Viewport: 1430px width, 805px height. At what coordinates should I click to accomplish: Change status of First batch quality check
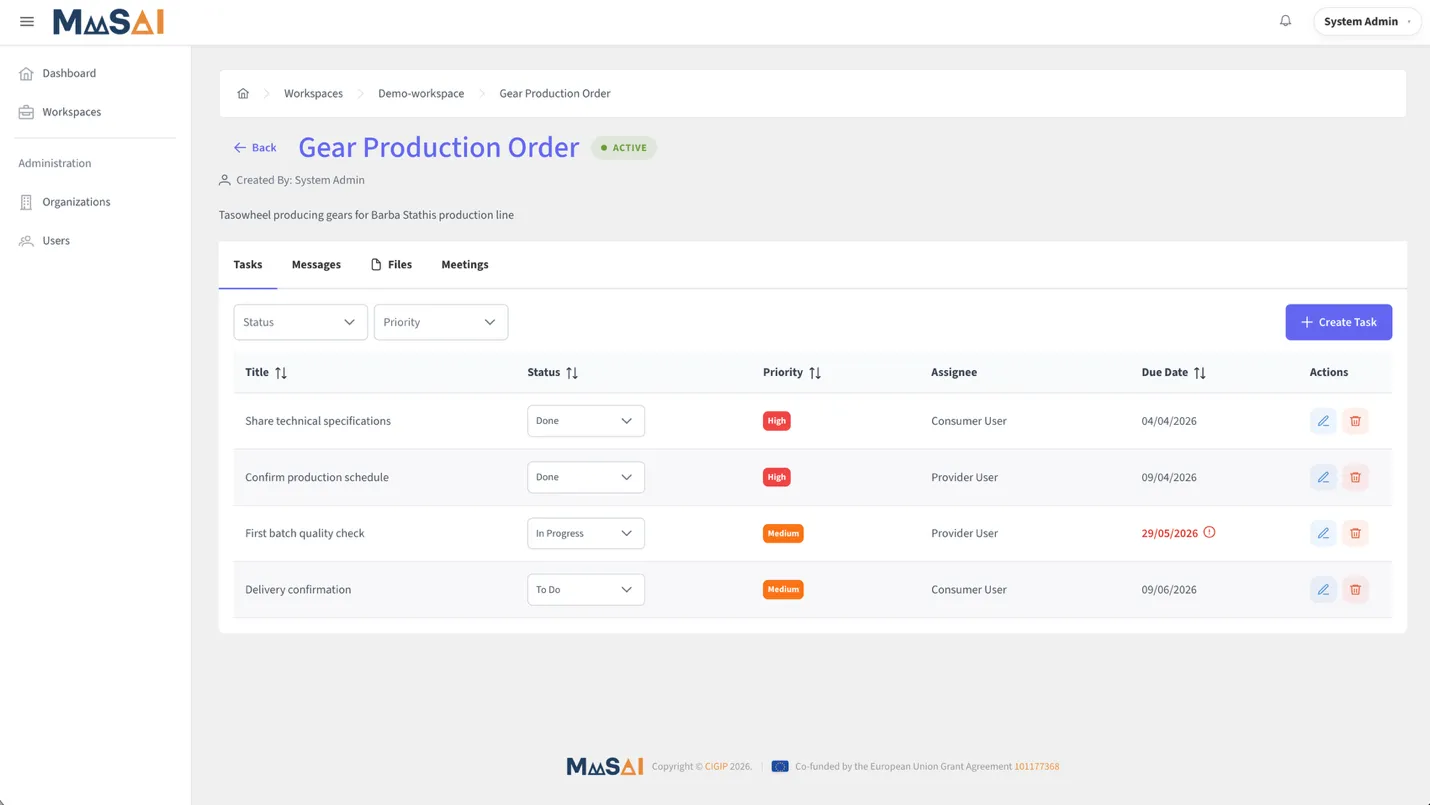(x=586, y=533)
